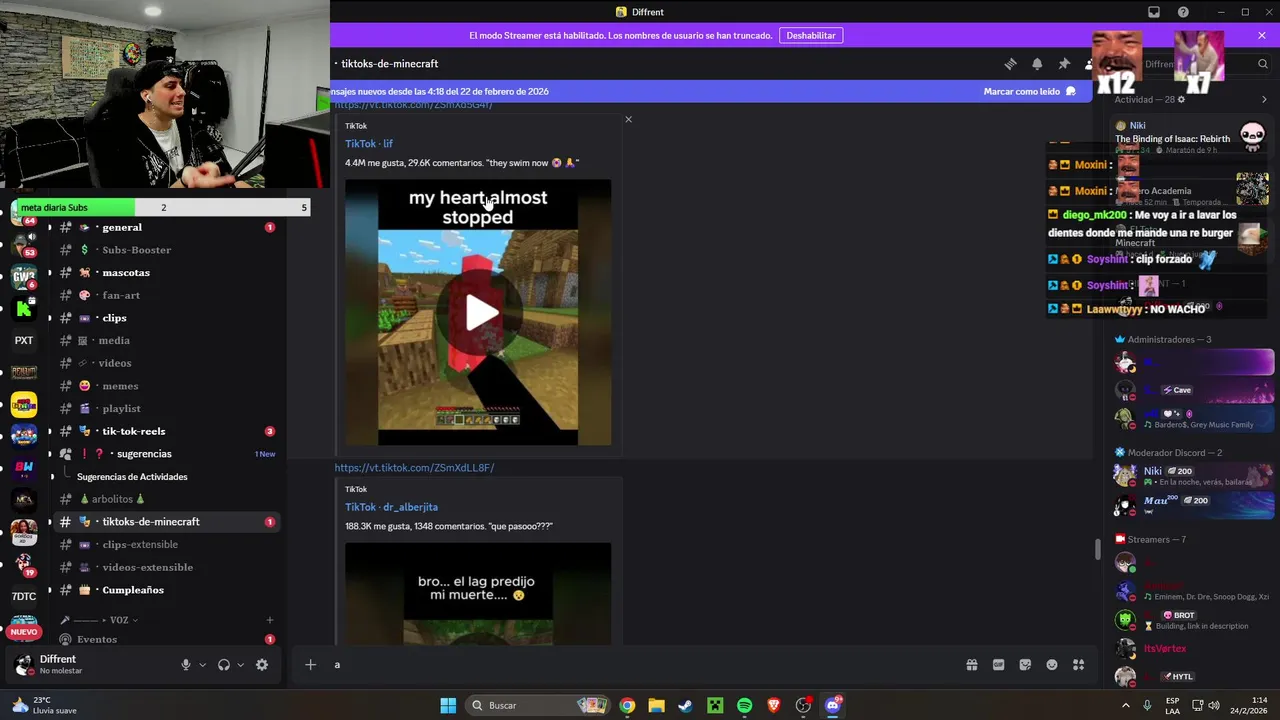
Task: Open the BW server icon
Action: pyautogui.click(x=24, y=467)
